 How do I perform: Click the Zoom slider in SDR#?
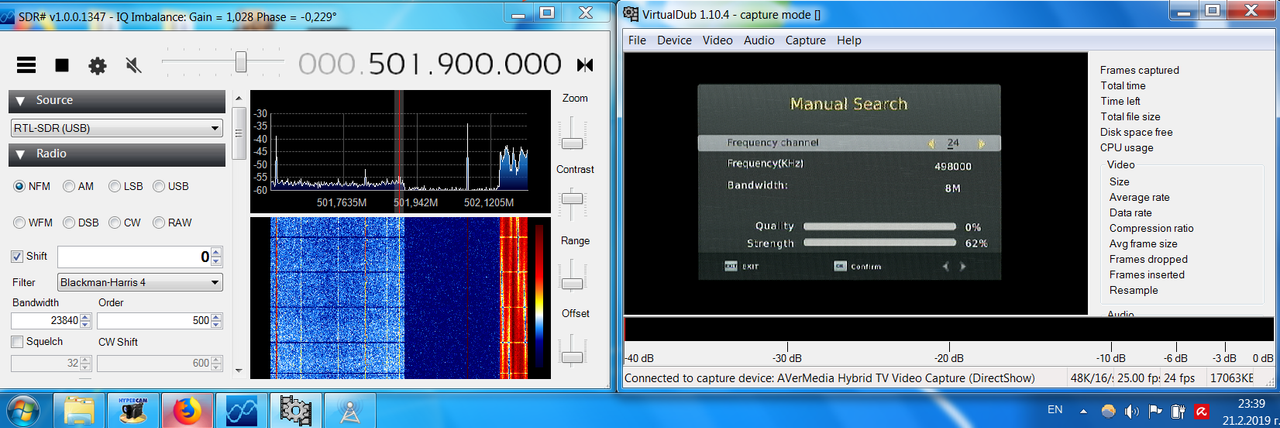pos(573,132)
